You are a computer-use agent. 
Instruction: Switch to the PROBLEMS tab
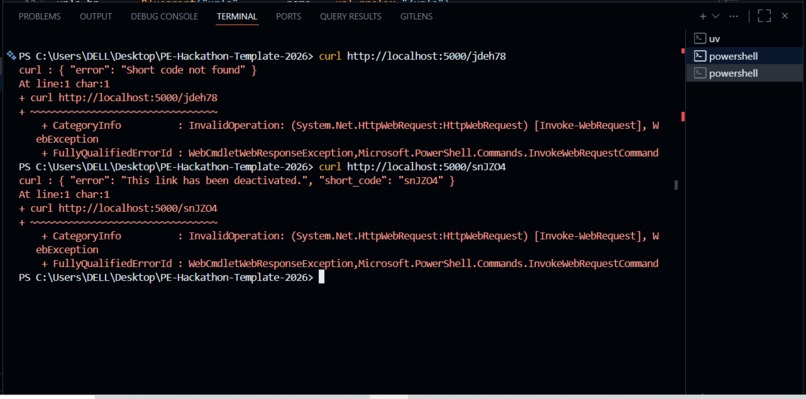pyautogui.click(x=39, y=16)
